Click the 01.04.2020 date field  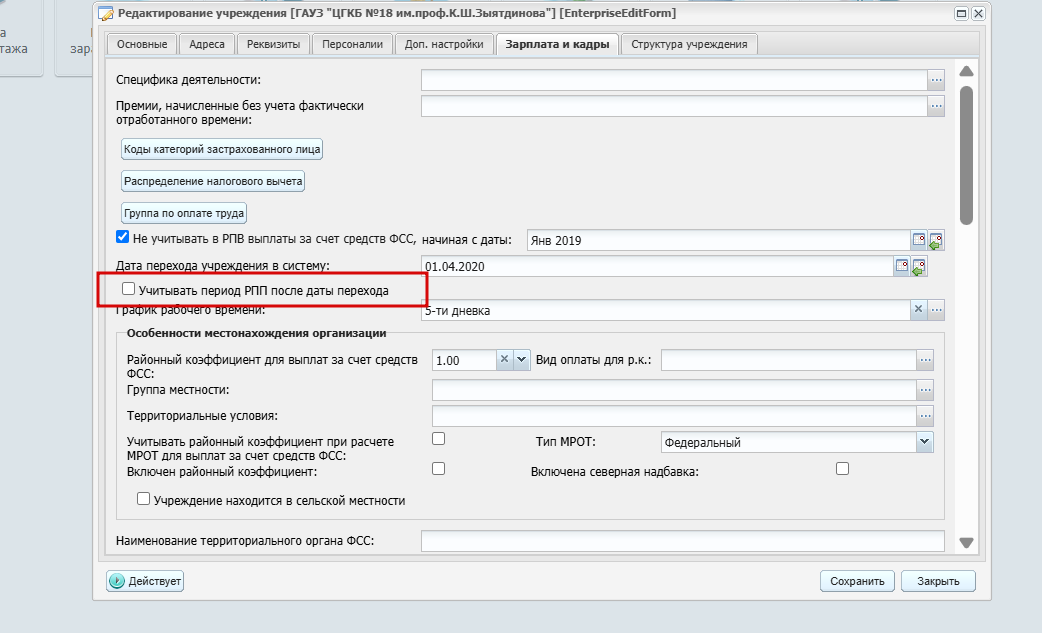(x=657, y=266)
